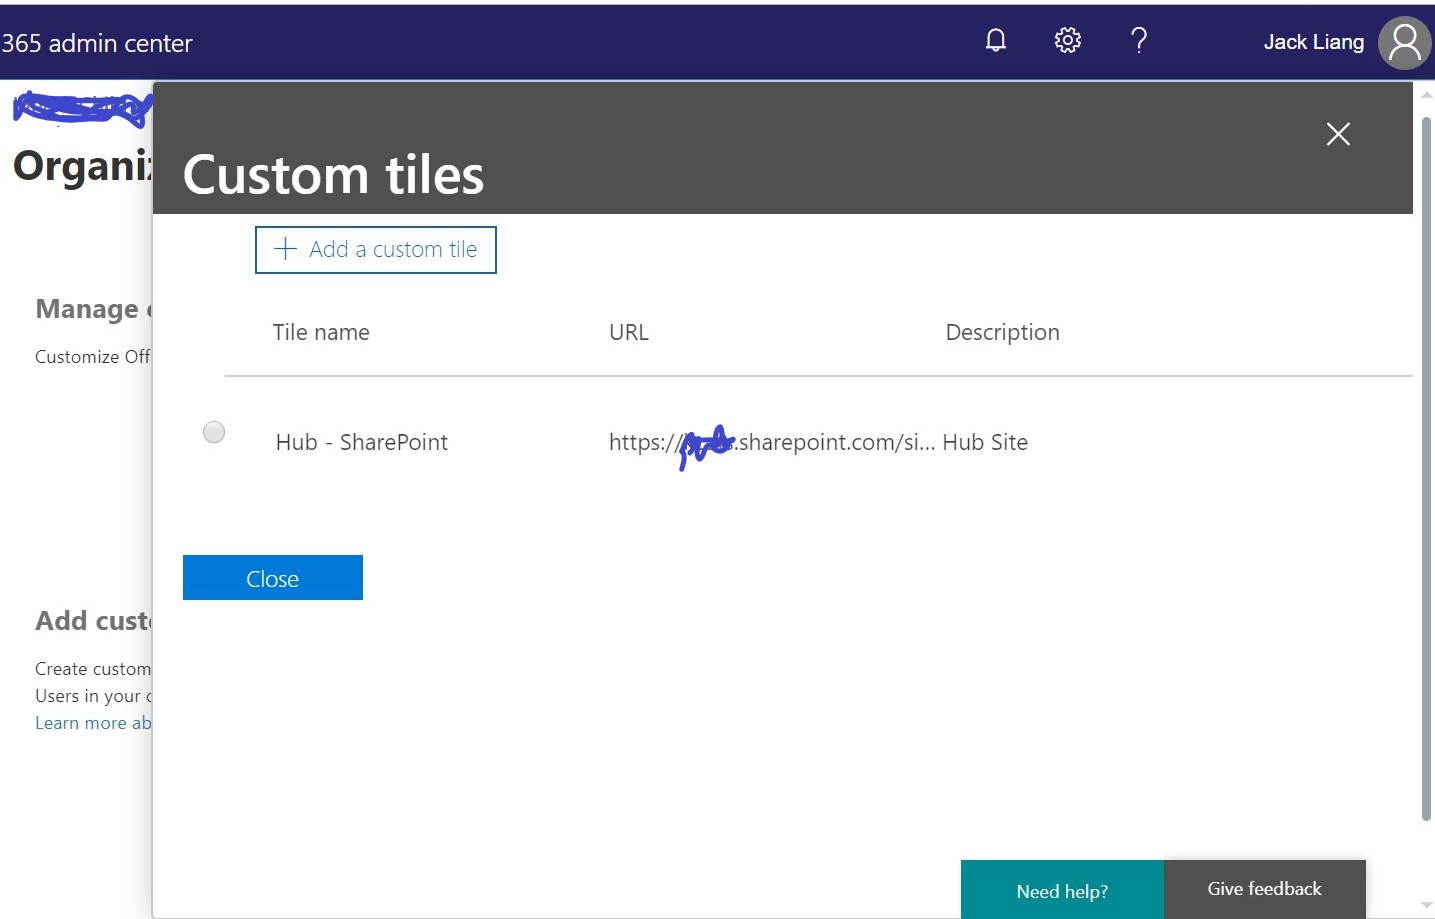Select the Hub - SharePoint radio button
1435x919 pixels.
click(x=214, y=432)
